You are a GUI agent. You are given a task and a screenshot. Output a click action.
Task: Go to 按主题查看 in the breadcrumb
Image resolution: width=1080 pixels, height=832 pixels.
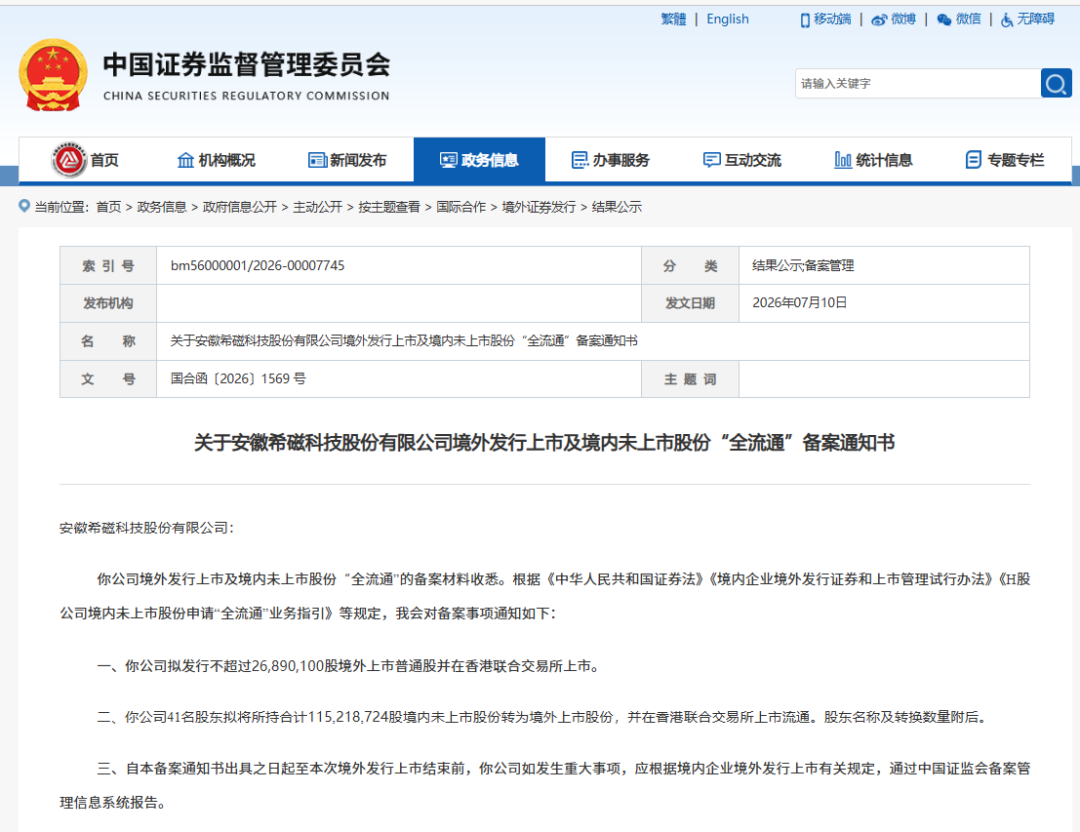click(x=389, y=207)
